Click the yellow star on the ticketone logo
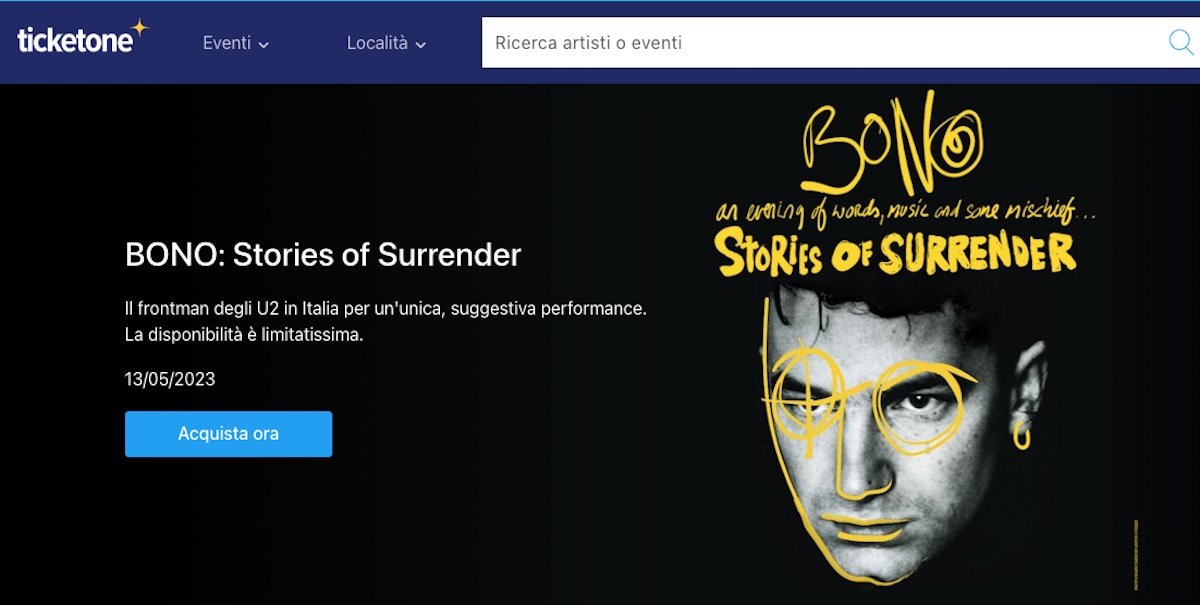This screenshot has height=605, width=1200. pyautogui.click(x=139, y=29)
